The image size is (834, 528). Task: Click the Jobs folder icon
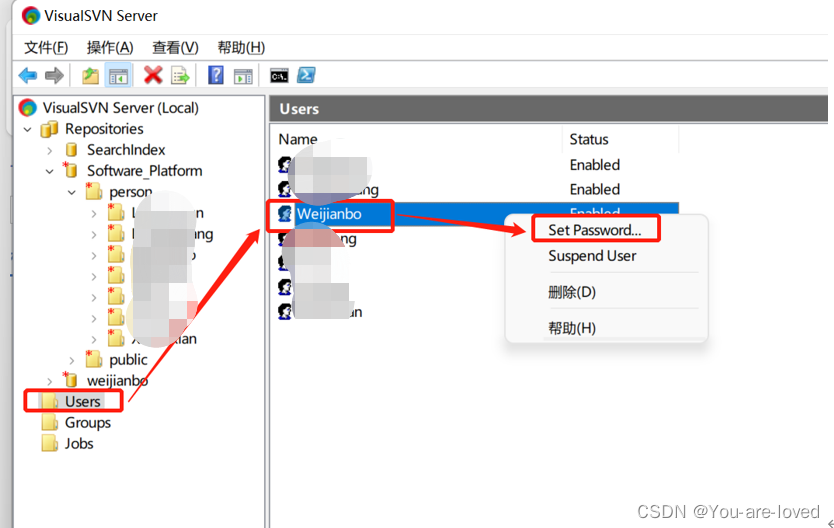pos(50,443)
